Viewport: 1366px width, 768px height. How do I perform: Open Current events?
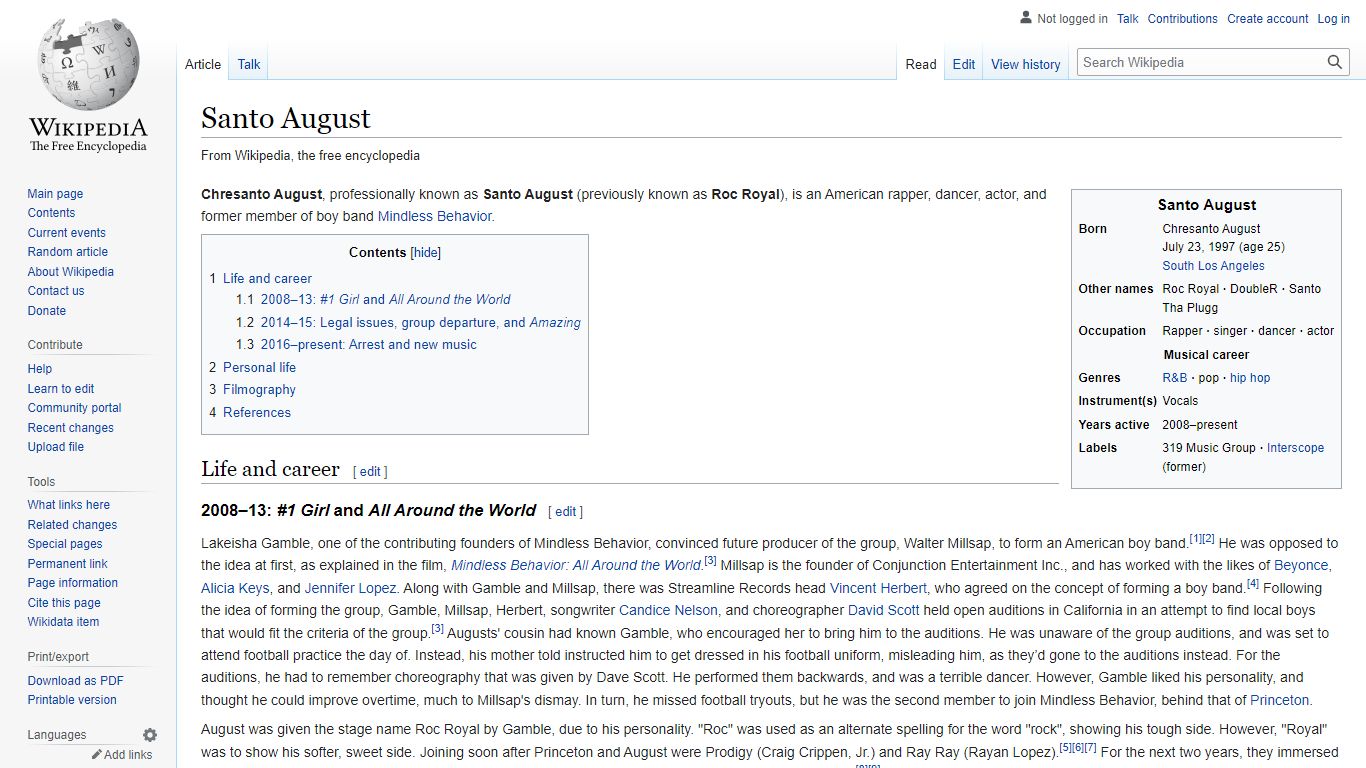point(66,233)
